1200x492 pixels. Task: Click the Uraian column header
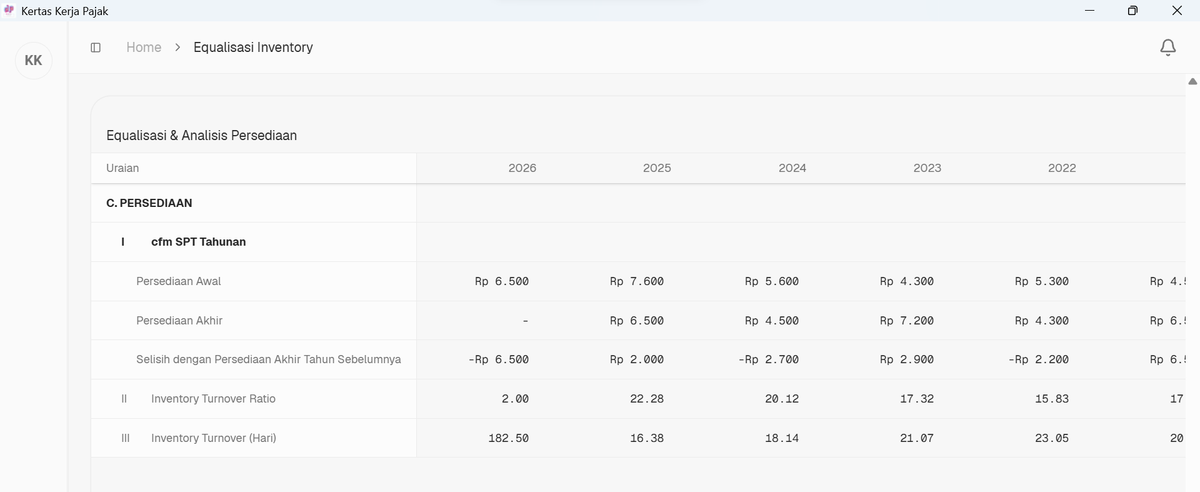123,168
